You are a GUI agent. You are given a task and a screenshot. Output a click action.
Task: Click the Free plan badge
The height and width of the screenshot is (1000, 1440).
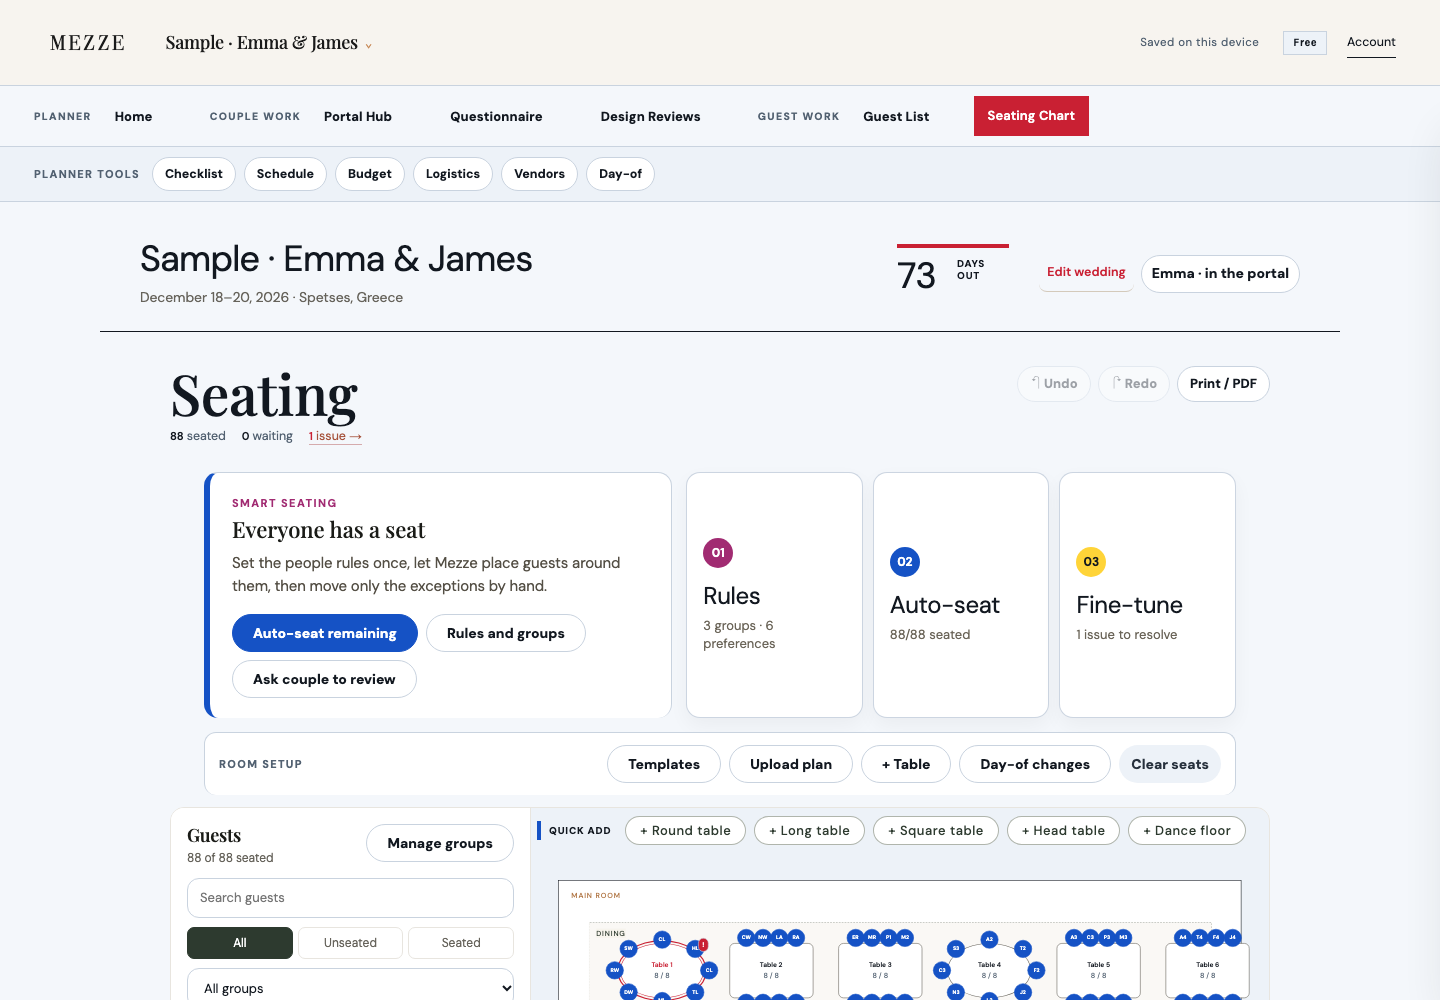1305,43
